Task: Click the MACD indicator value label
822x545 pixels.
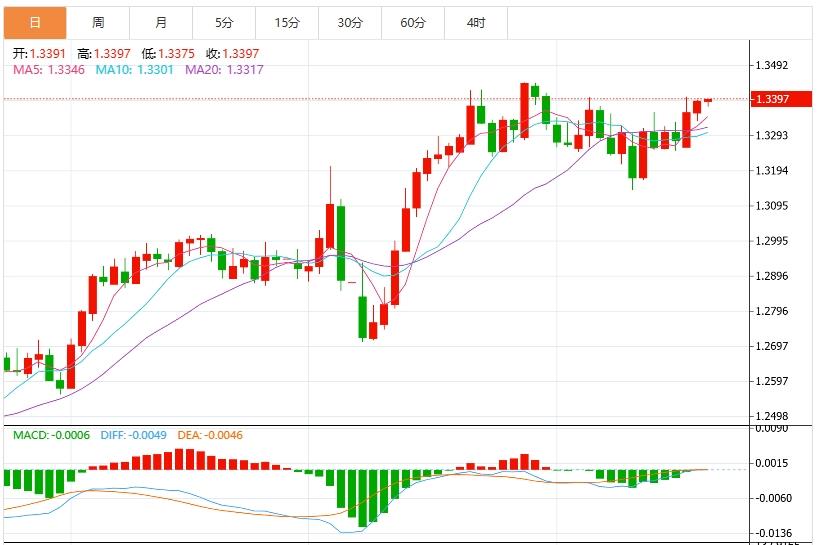Action: coord(51,435)
